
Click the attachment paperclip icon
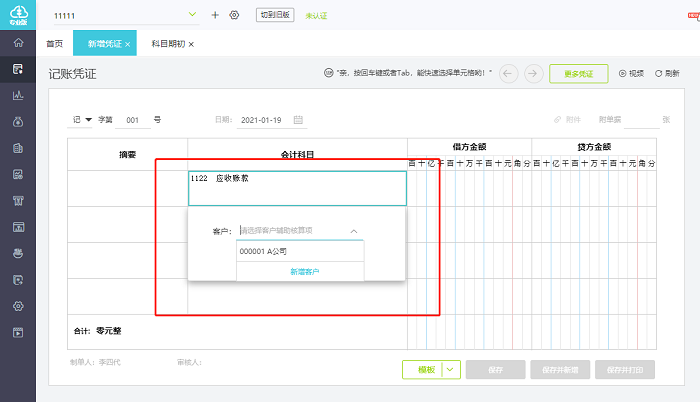pyautogui.click(x=557, y=120)
